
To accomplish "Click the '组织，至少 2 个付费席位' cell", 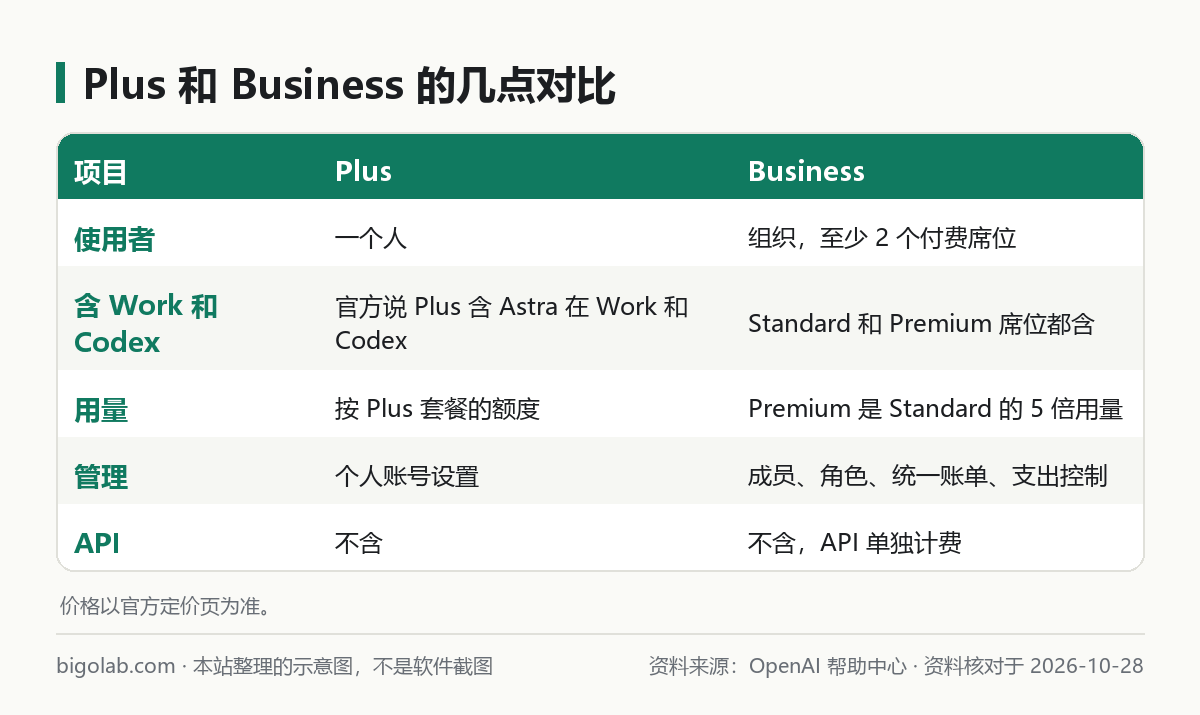I will coord(882,239).
